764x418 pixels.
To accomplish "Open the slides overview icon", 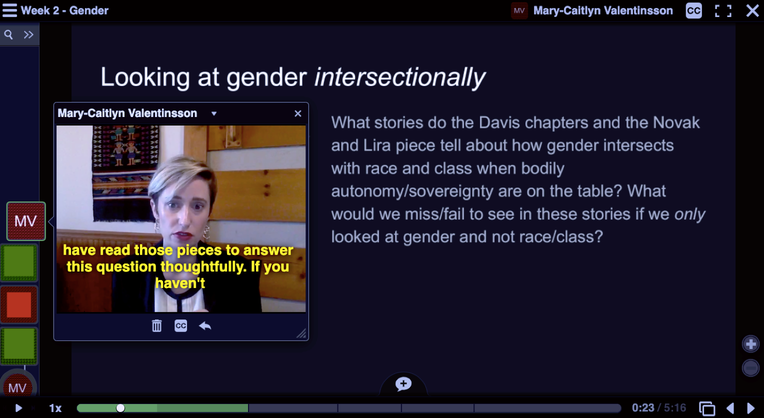I will 707,408.
